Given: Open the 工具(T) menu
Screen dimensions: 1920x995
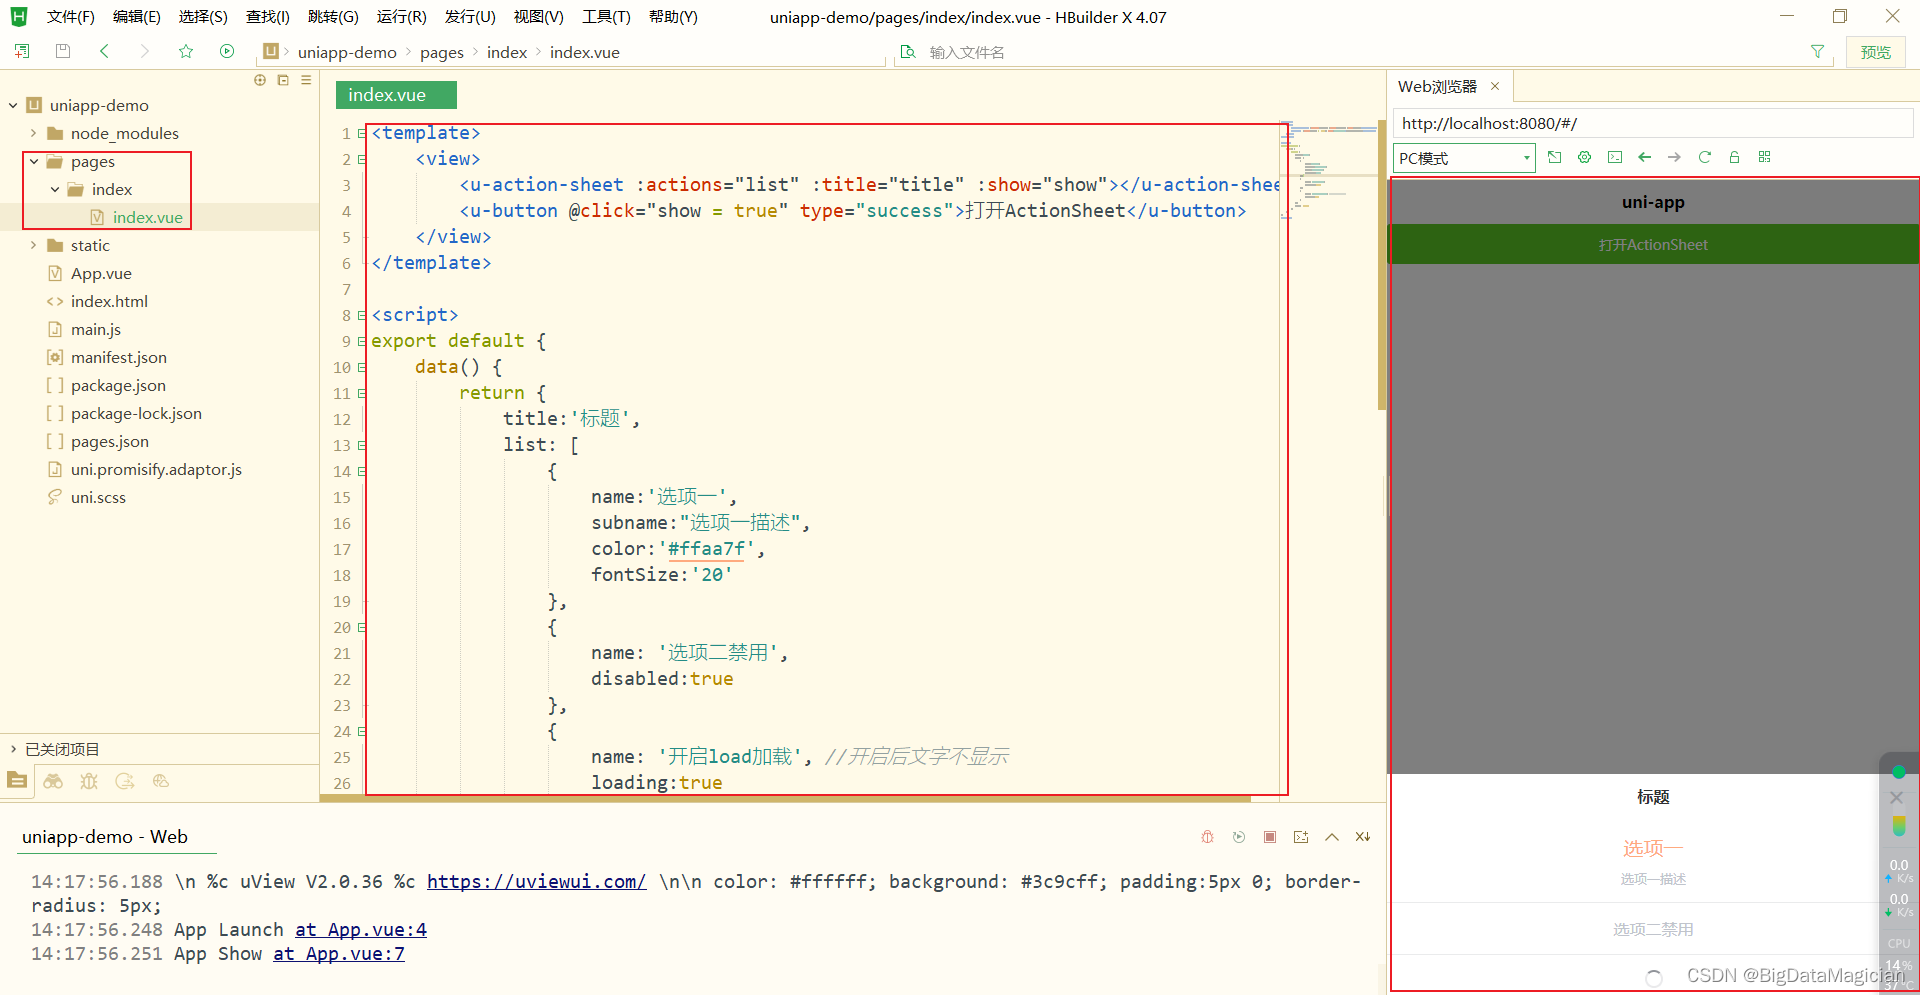Looking at the screenshot, I should point(606,17).
